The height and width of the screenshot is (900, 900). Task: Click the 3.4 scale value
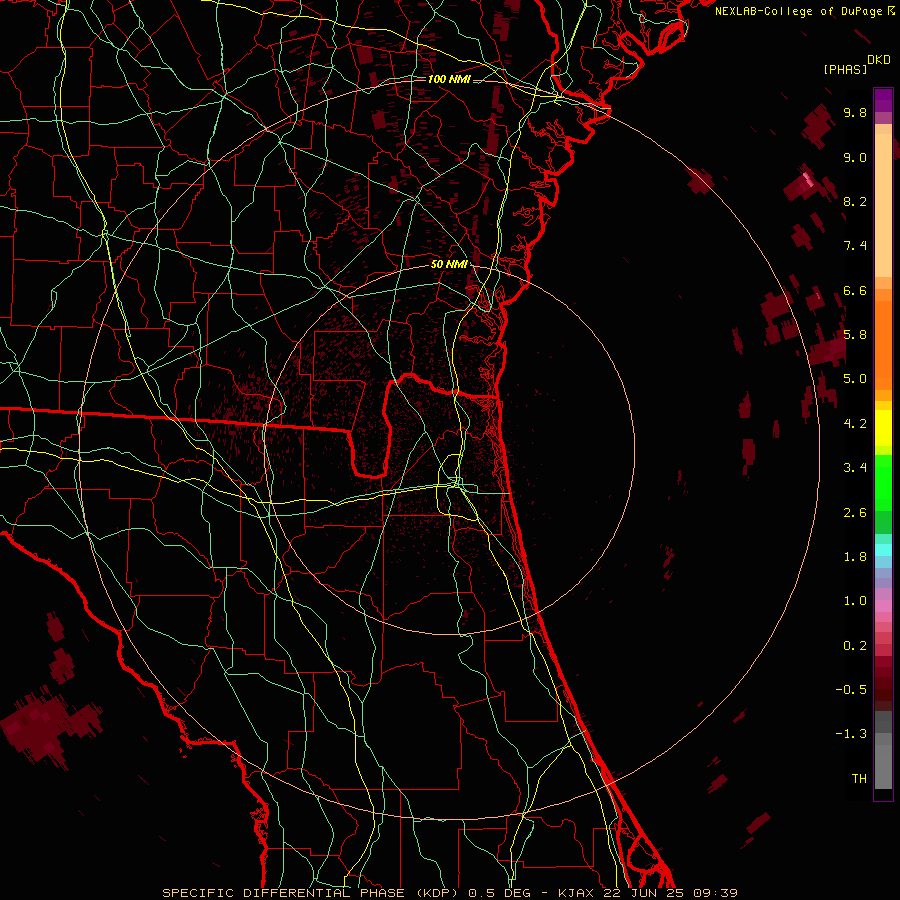tap(855, 468)
